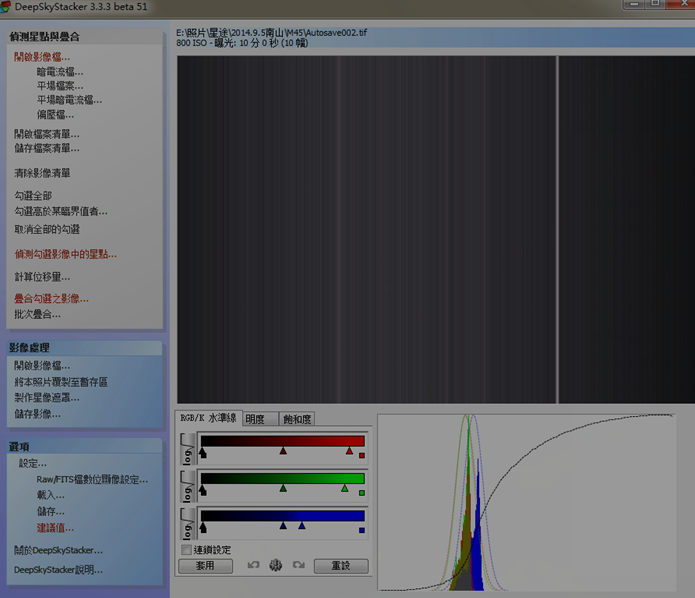
Task: Click the histogram curve graph
Action: tap(527, 502)
